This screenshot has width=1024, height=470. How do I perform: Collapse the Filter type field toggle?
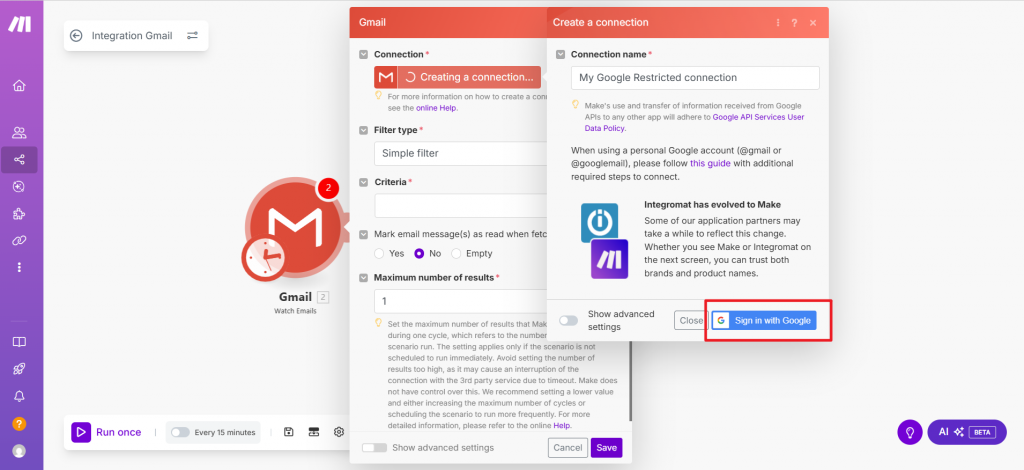tap(363, 130)
